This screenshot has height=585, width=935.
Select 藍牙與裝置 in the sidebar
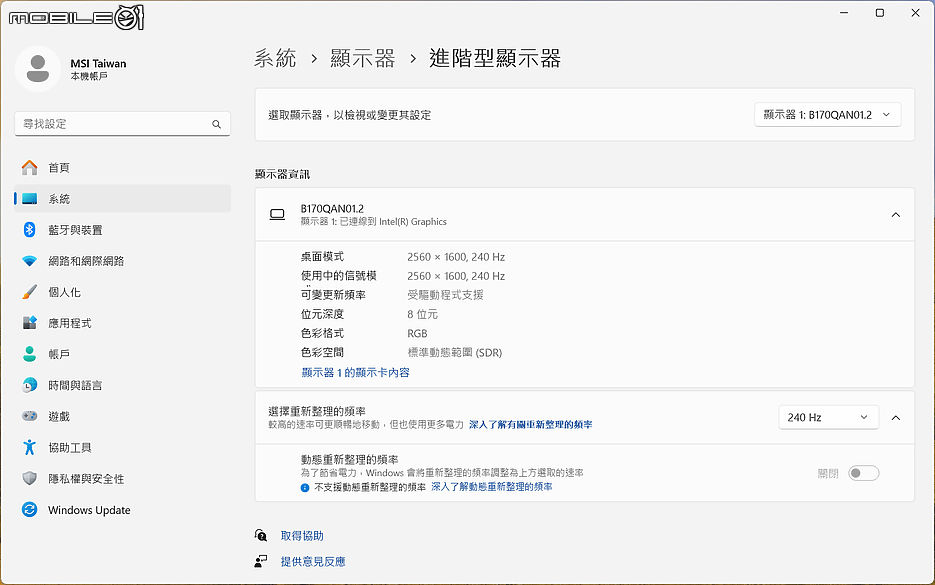coord(122,230)
